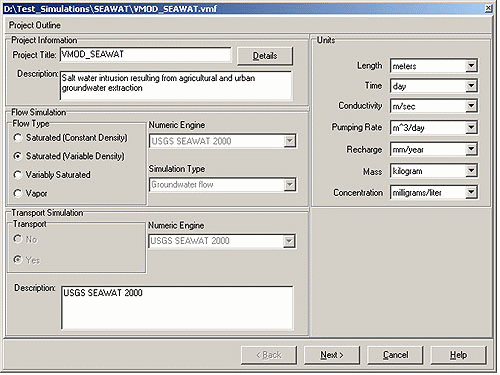Open Help for this dialog
The width and height of the screenshot is (500, 375).
[458, 355]
